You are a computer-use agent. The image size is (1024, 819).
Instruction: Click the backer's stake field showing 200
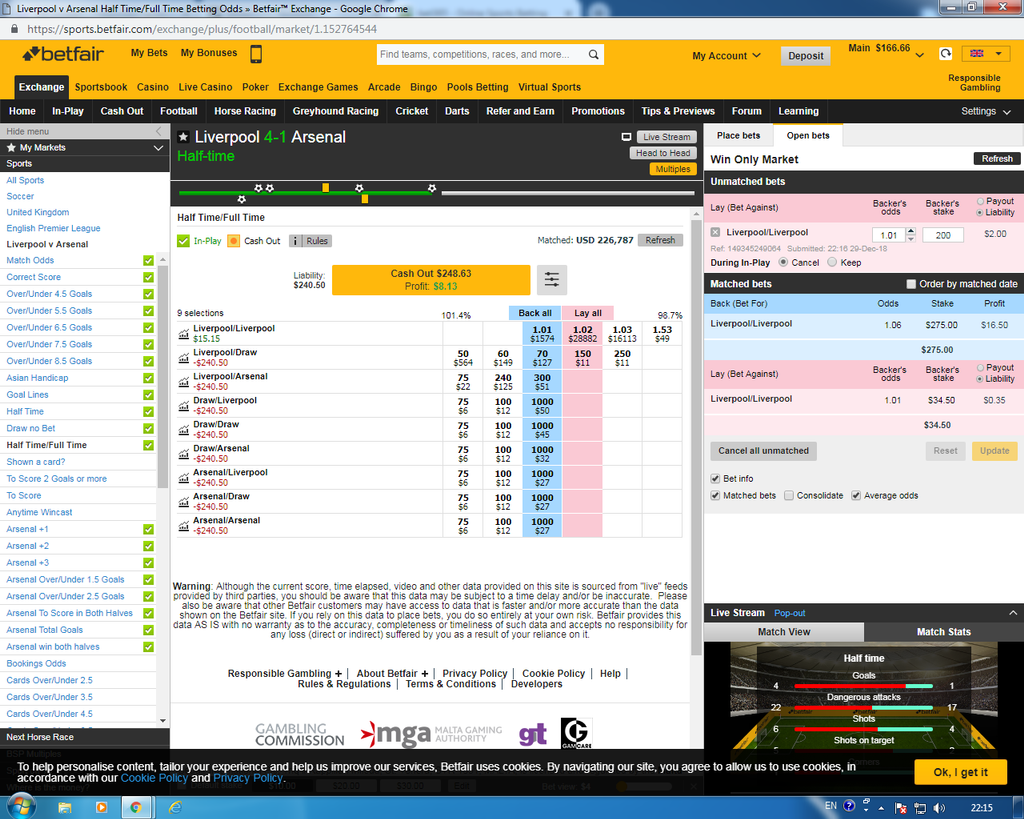point(943,235)
